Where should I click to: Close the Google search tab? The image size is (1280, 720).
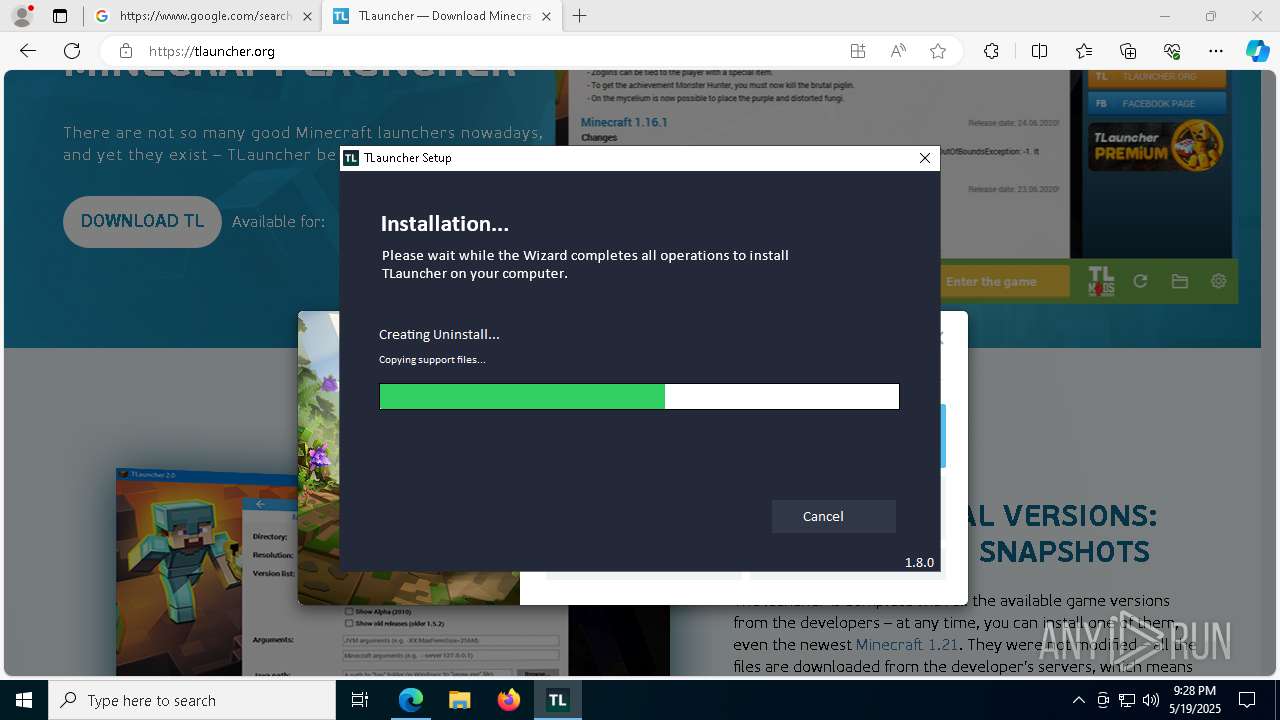(307, 16)
